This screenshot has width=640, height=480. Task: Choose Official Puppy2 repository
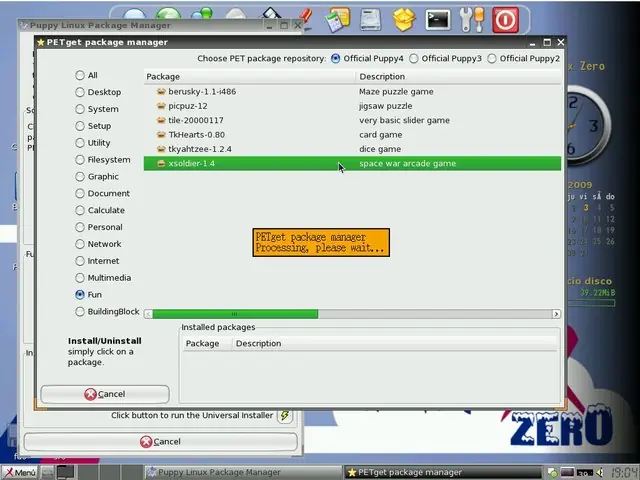click(524, 58)
